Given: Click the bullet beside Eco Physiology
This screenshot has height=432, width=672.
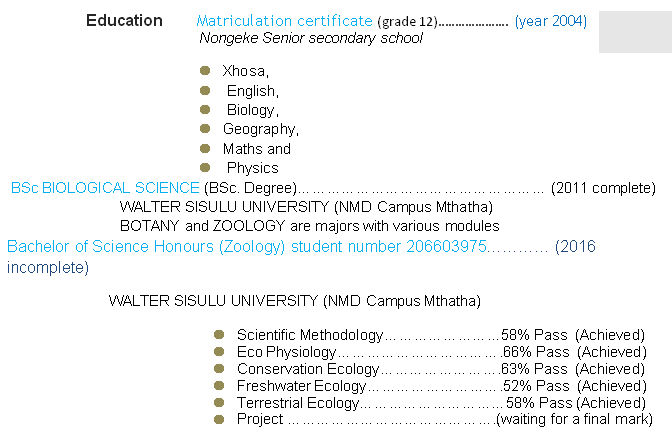Looking at the screenshot, I should [x=219, y=351].
